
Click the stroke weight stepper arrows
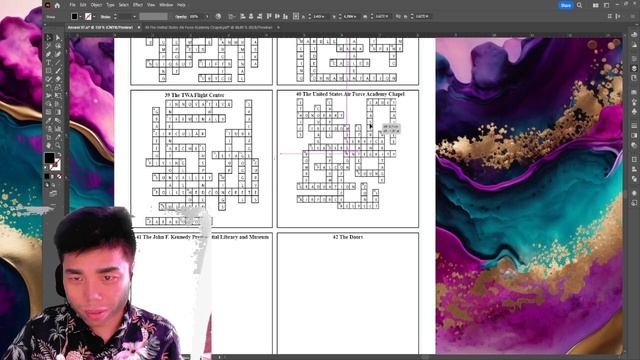115,16
